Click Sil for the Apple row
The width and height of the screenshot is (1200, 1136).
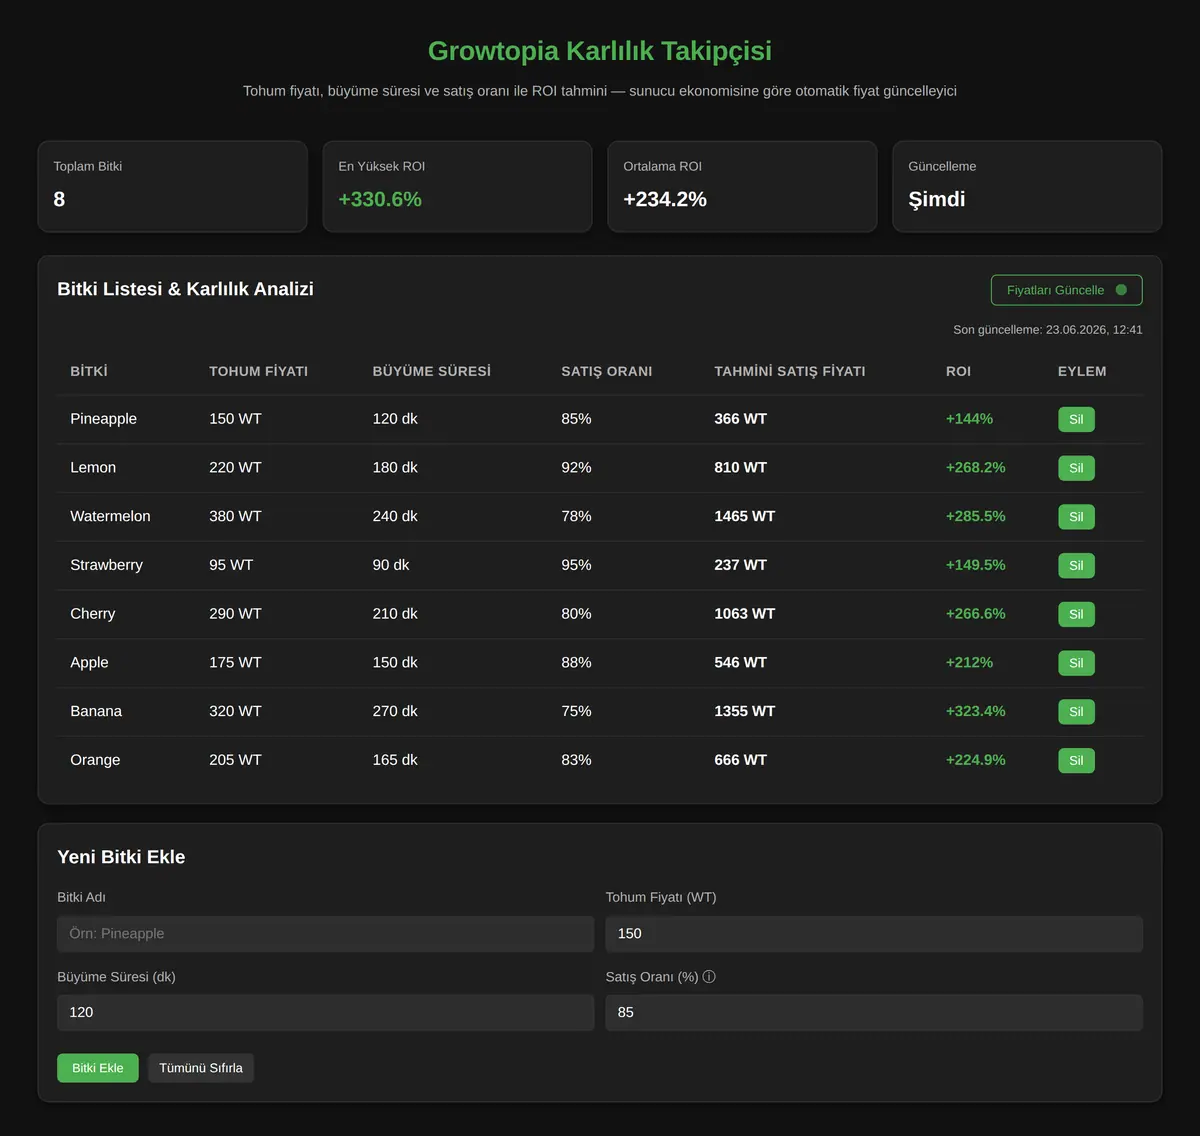1076,663
